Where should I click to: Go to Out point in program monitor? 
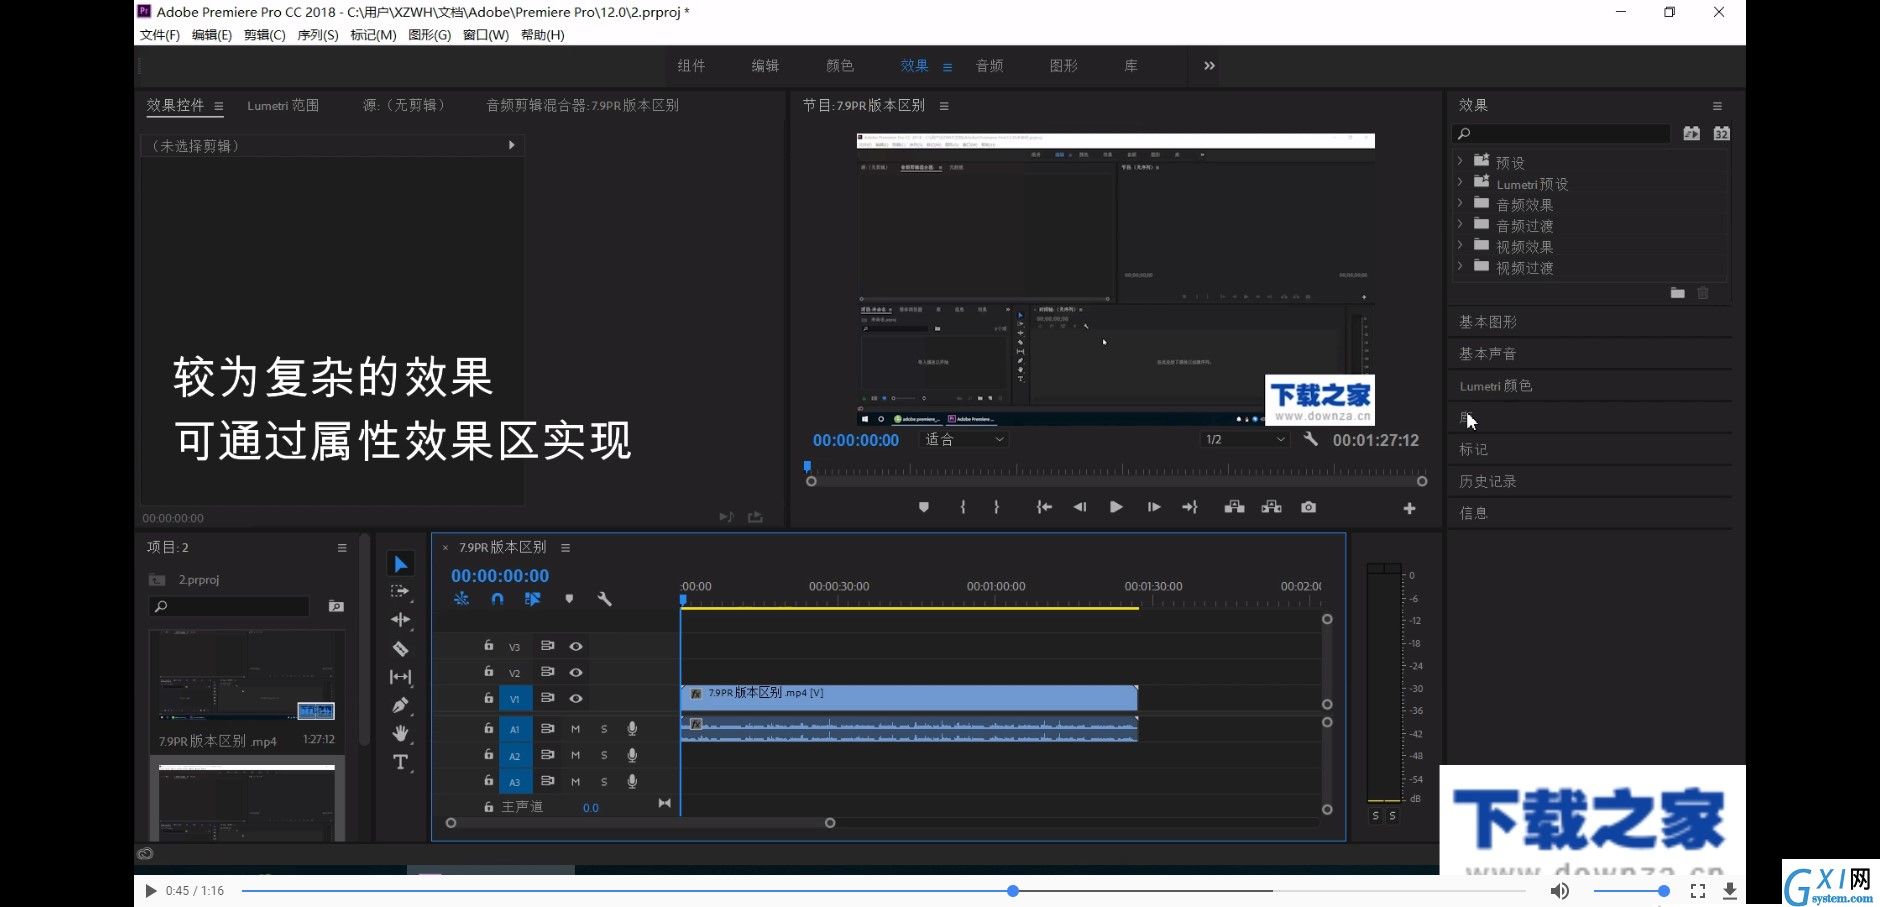(1190, 507)
